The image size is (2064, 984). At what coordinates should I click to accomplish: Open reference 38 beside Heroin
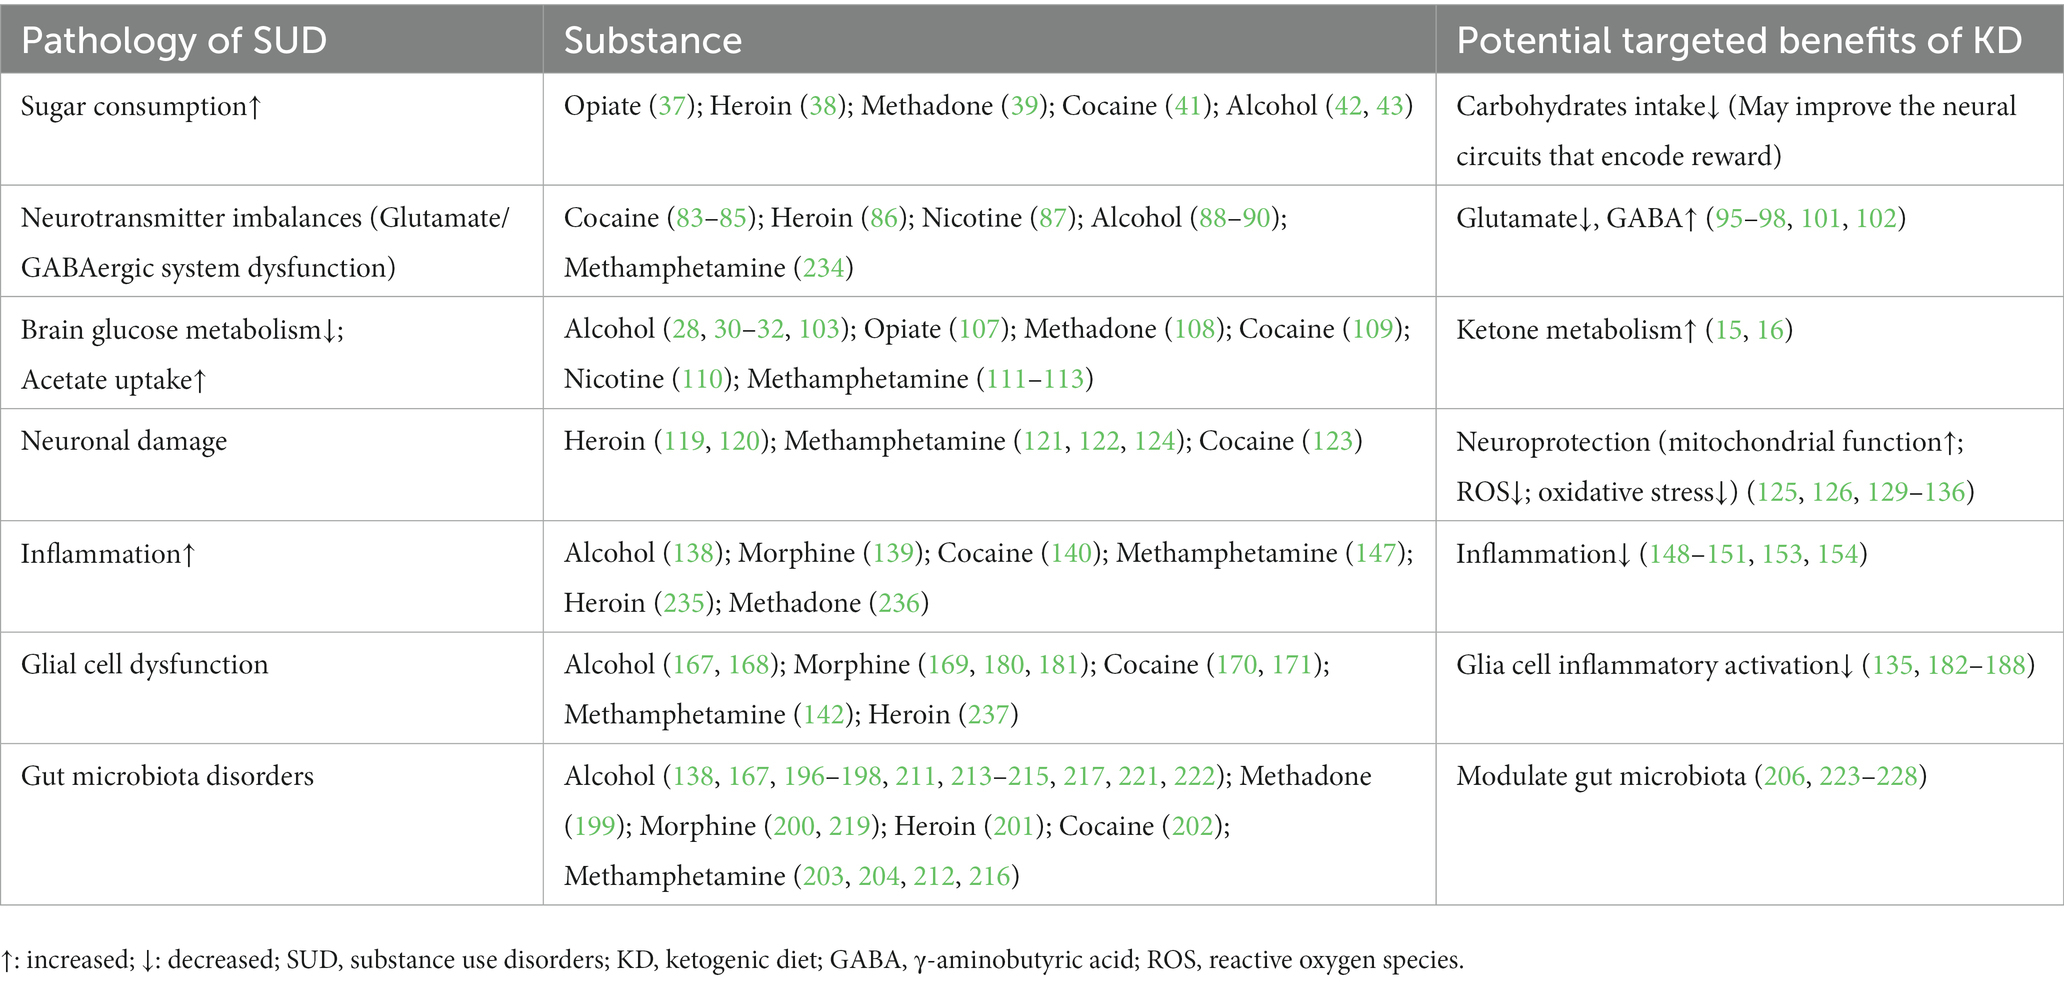[x=822, y=106]
